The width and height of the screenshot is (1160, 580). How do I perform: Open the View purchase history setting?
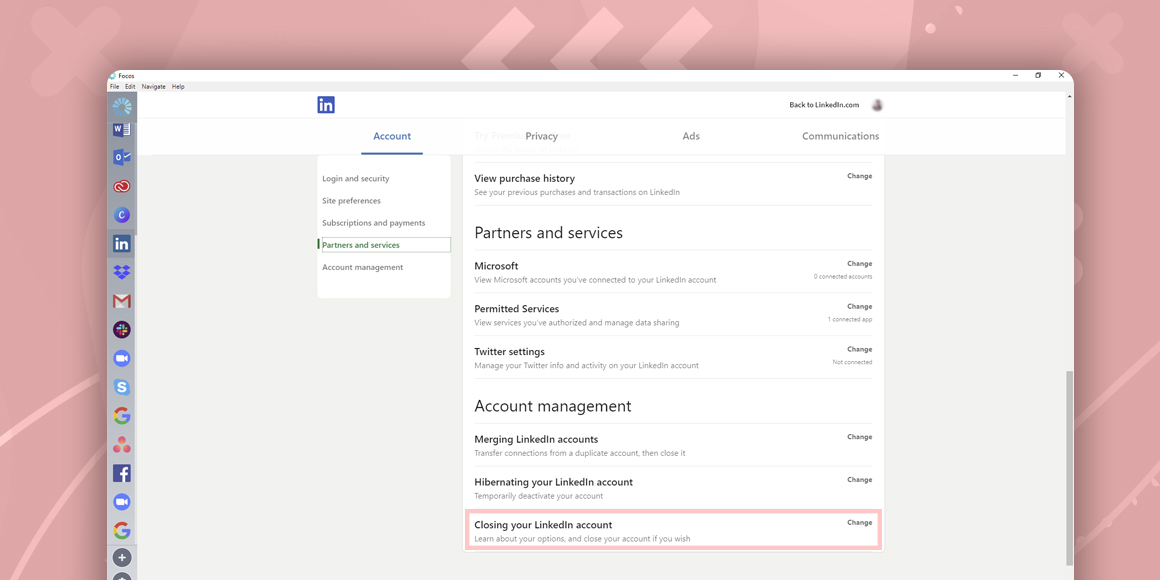(525, 178)
